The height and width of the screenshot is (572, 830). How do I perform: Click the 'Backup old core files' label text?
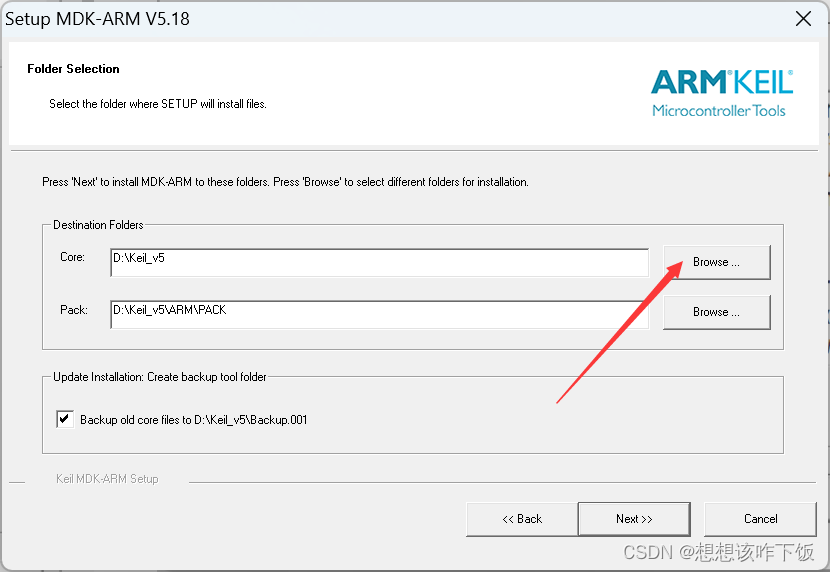pos(193,420)
